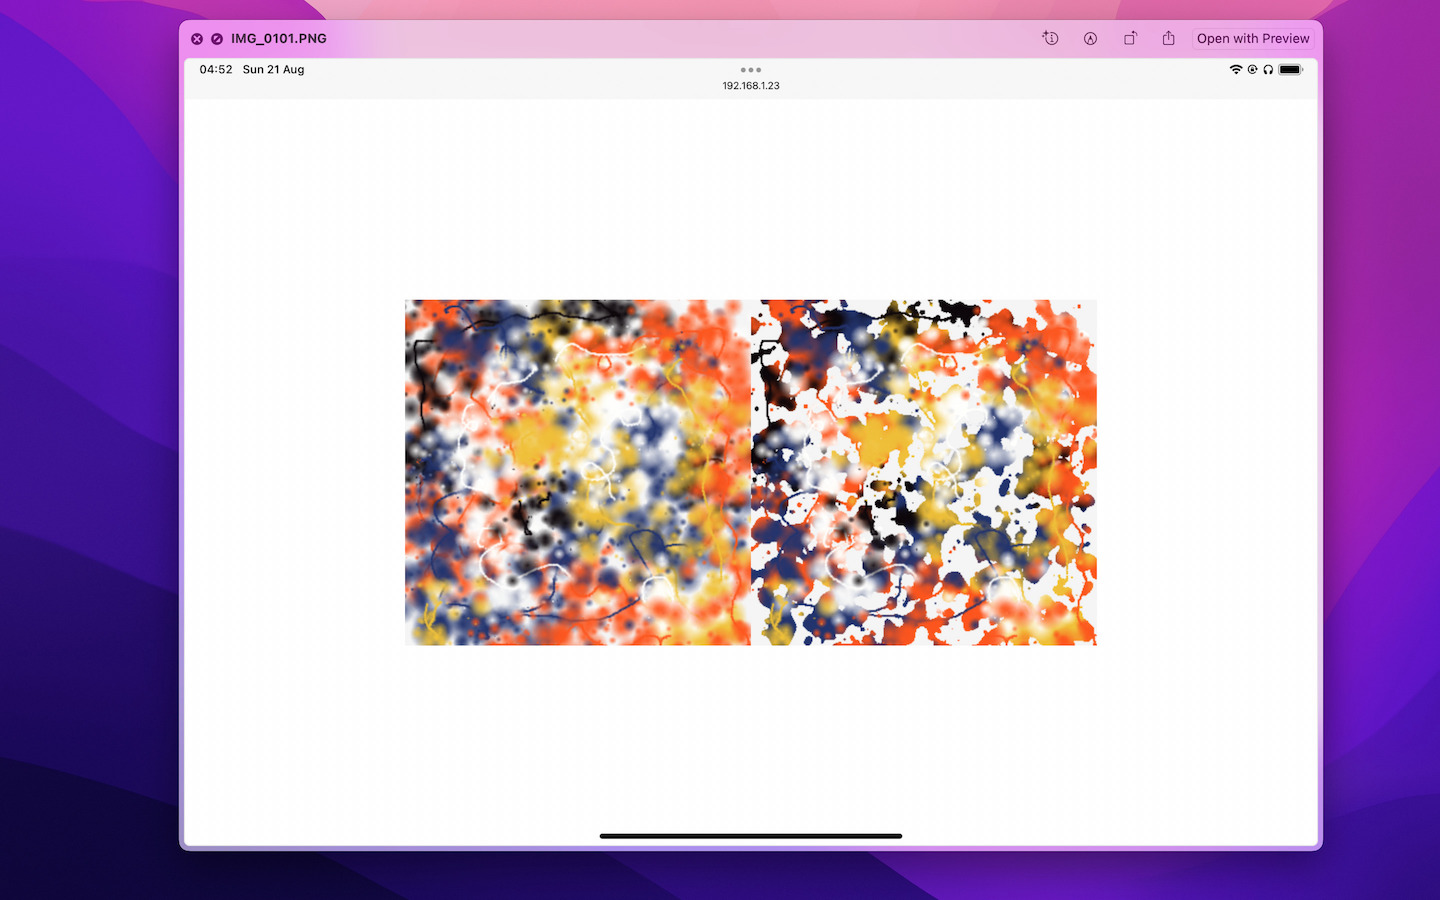This screenshot has width=1440, height=900.
Task: Click the orientation lock status icon
Action: 1252,70
